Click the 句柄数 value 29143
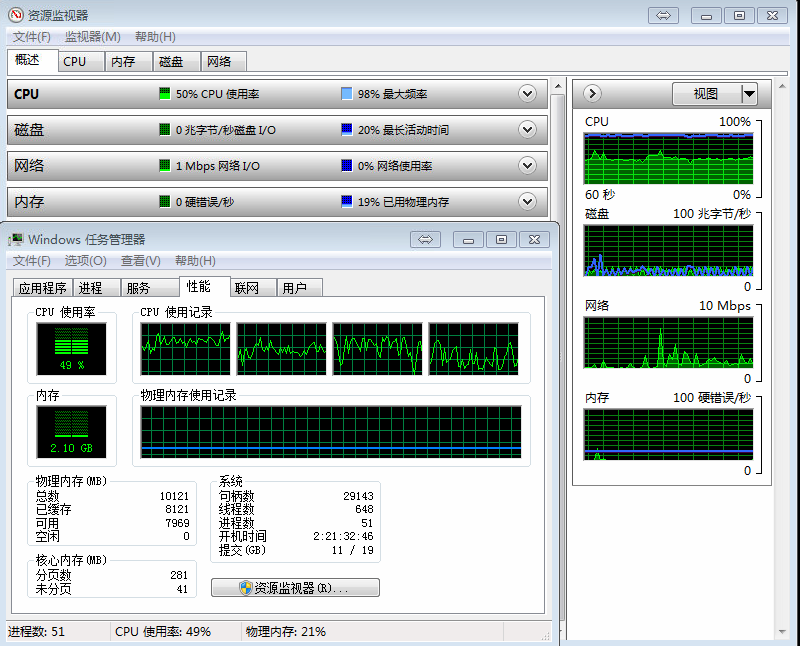 (x=358, y=496)
